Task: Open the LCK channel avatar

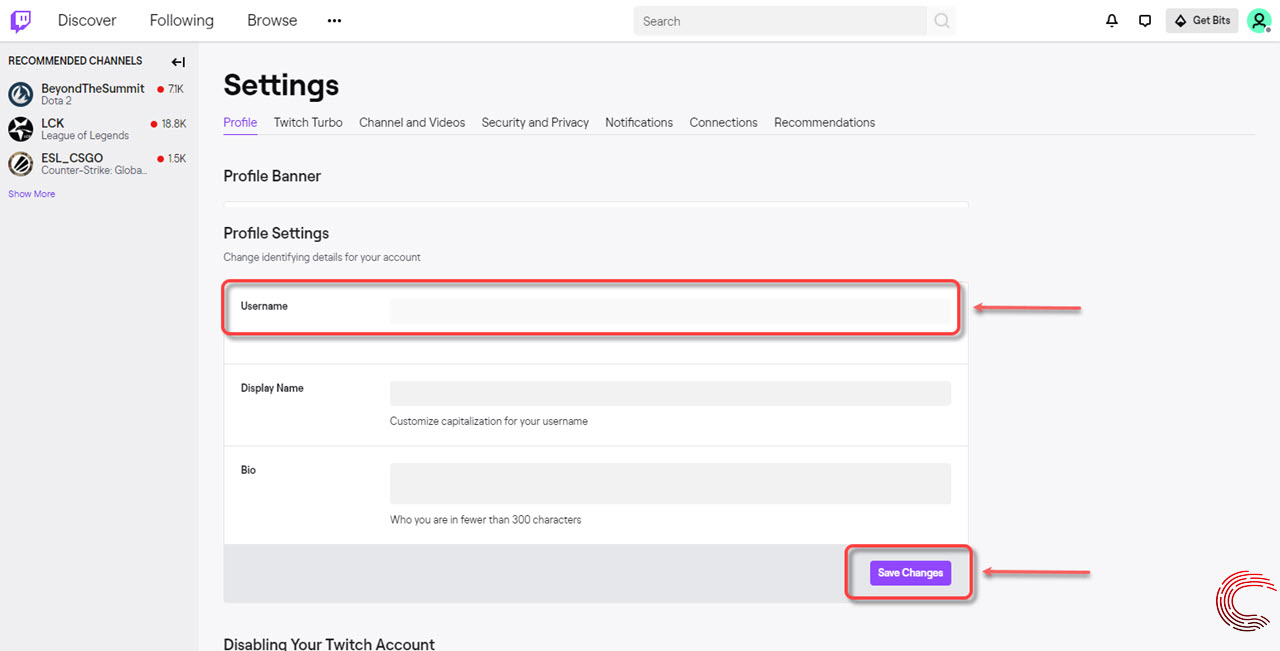Action: [x=21, y=129]
